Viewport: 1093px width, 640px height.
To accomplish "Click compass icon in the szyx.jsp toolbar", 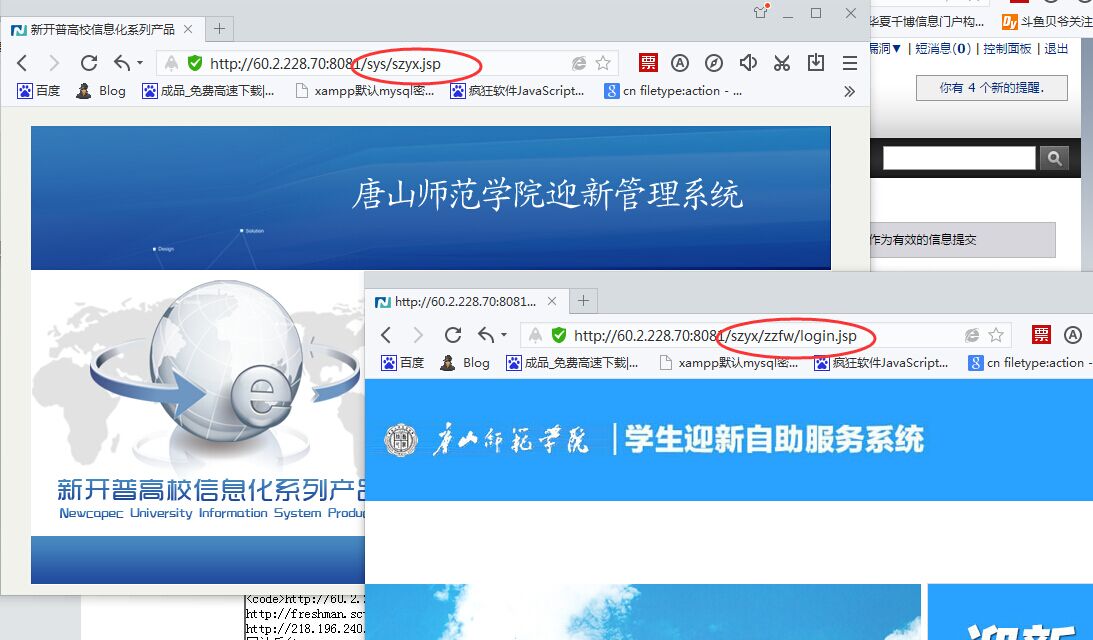I will point(714,63).
